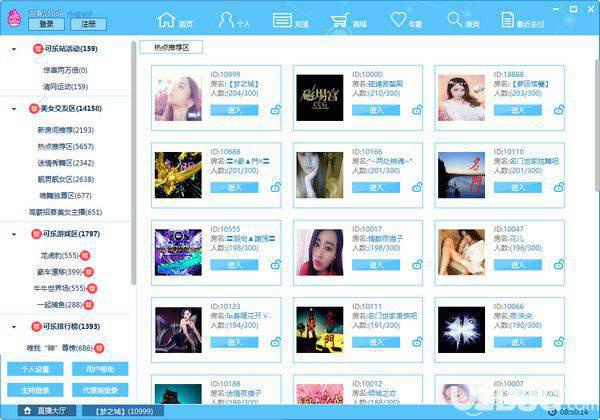The height and width of the screenshot is (420, 600).
Task: Collapse the 可乐站活动(159) group
Action: tap(14, 49)
